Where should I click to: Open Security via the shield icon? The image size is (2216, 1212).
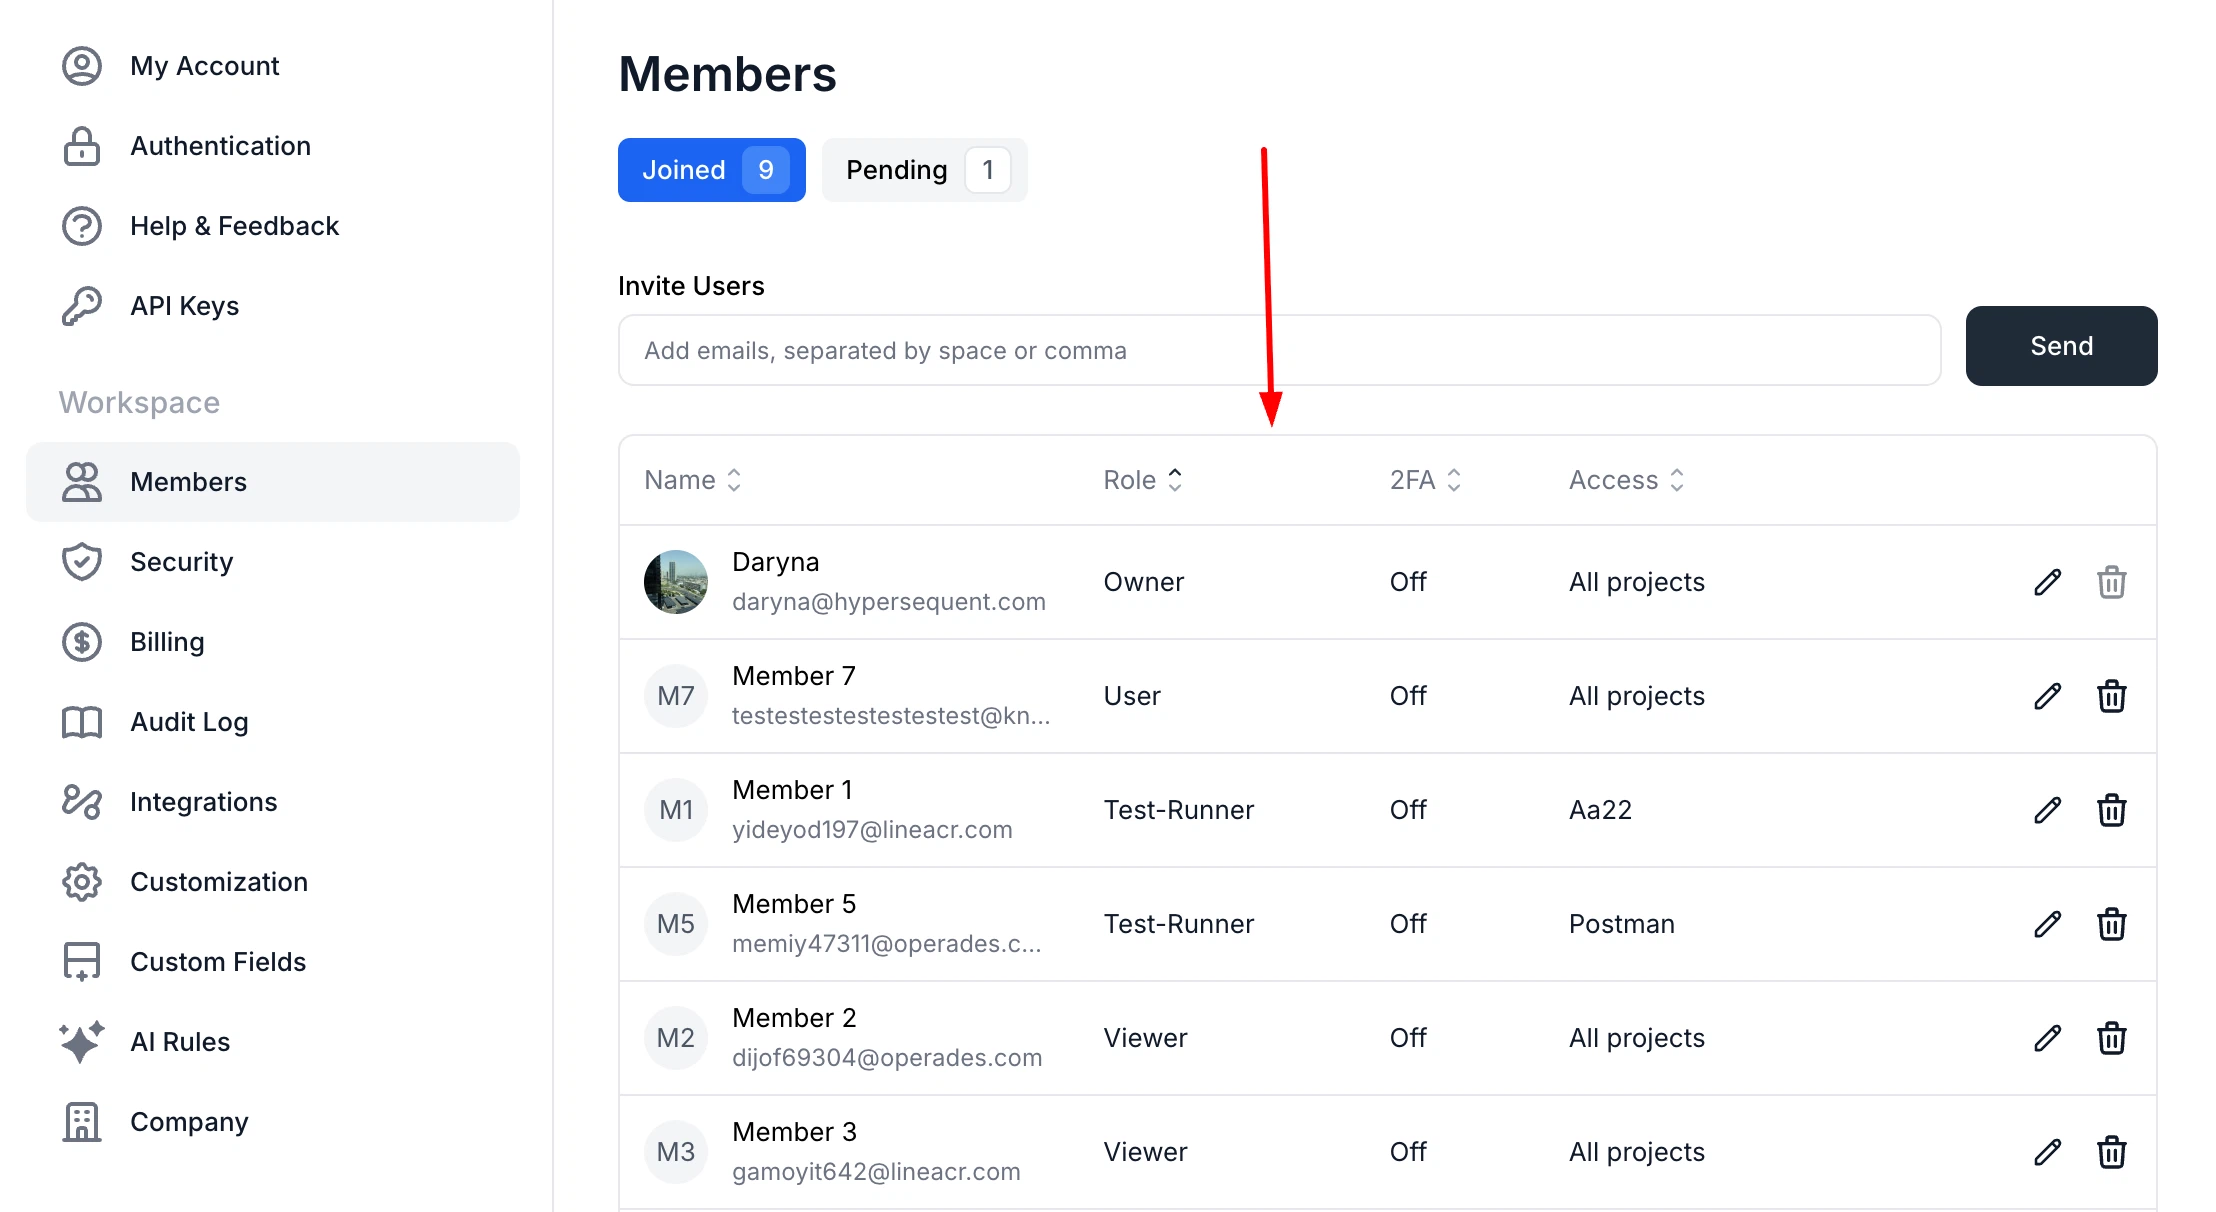81,562
